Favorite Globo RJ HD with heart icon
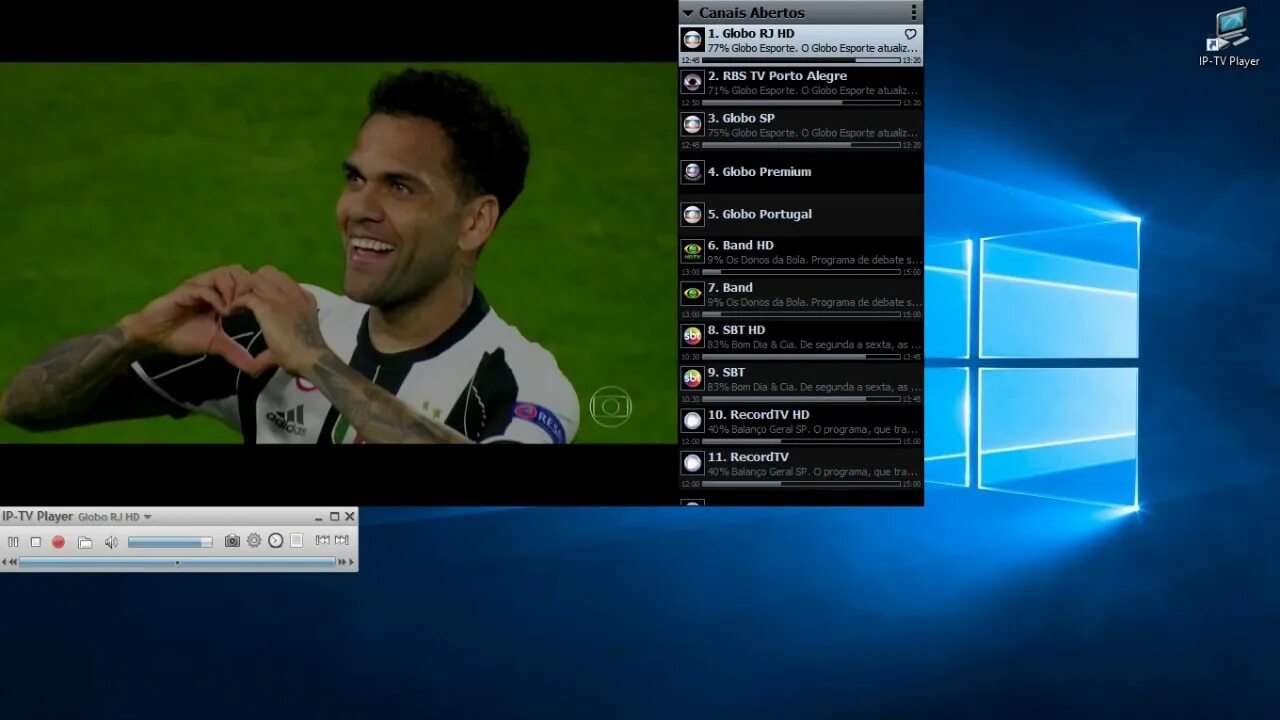The height and width of the screenshot is (720, 1280). pyautogui.click(x=910, y=34)
